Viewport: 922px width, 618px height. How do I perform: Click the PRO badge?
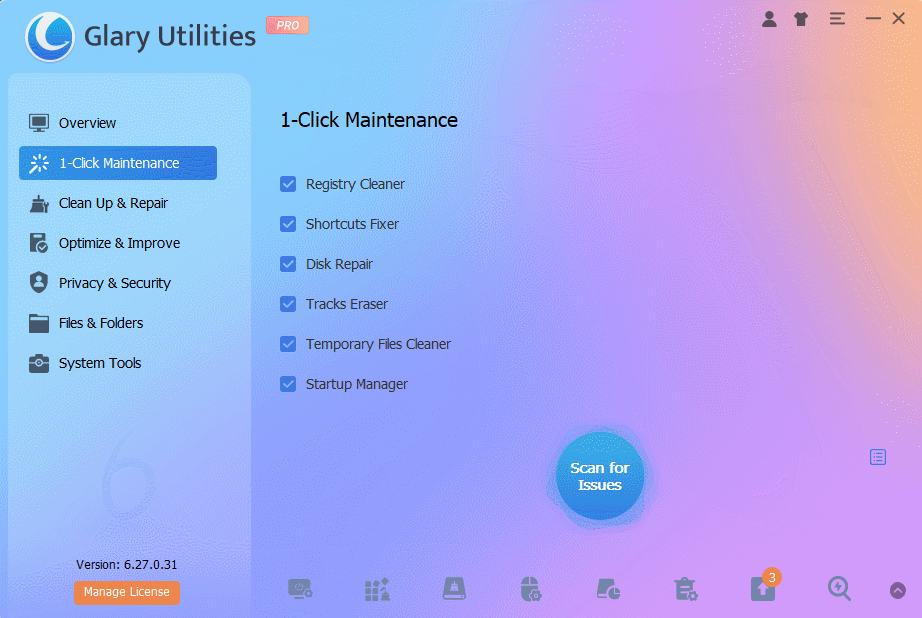288,25
